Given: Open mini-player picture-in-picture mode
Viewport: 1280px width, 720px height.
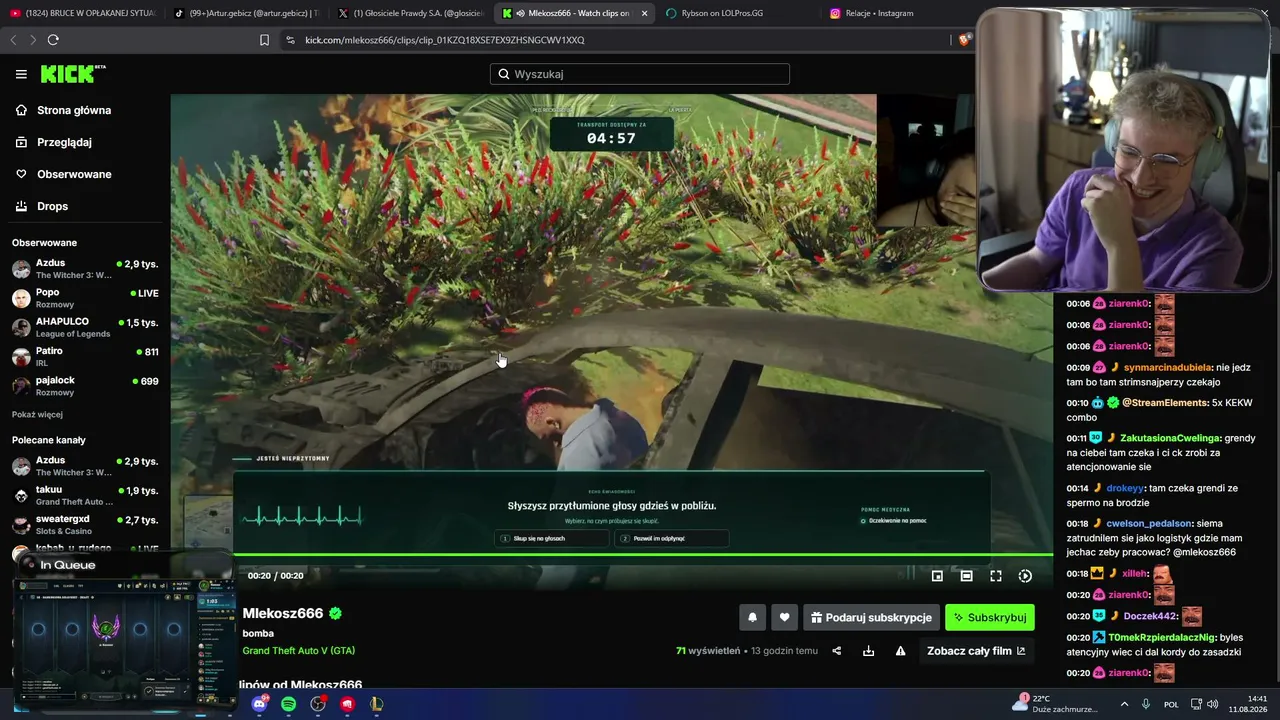Looking at the screenshot, I should [x=937, y=576].
